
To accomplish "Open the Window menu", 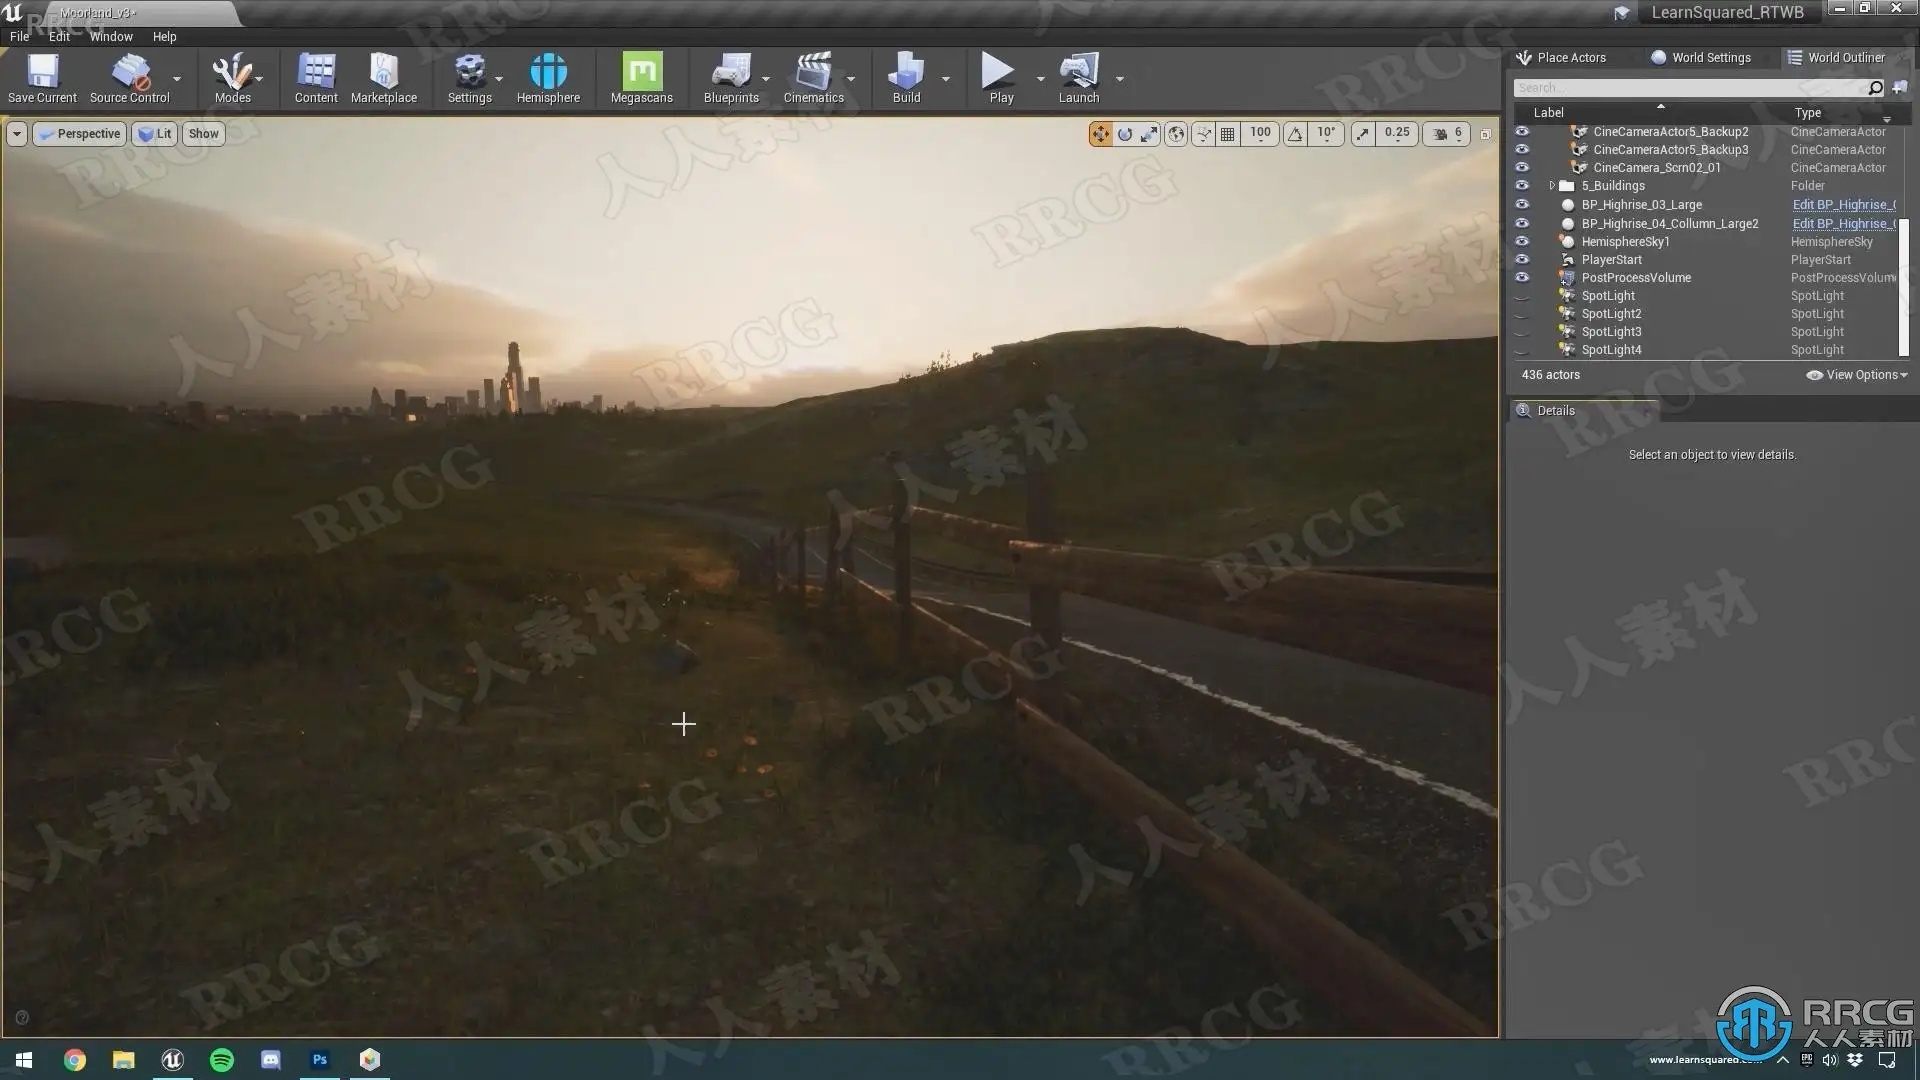I will [111, 37].
